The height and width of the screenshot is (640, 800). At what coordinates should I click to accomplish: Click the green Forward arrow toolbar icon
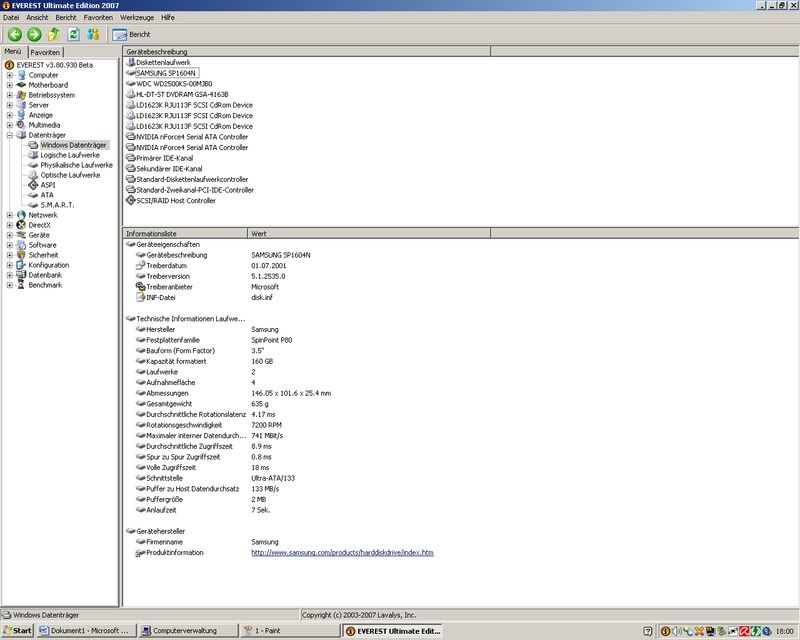pos(34,34)
